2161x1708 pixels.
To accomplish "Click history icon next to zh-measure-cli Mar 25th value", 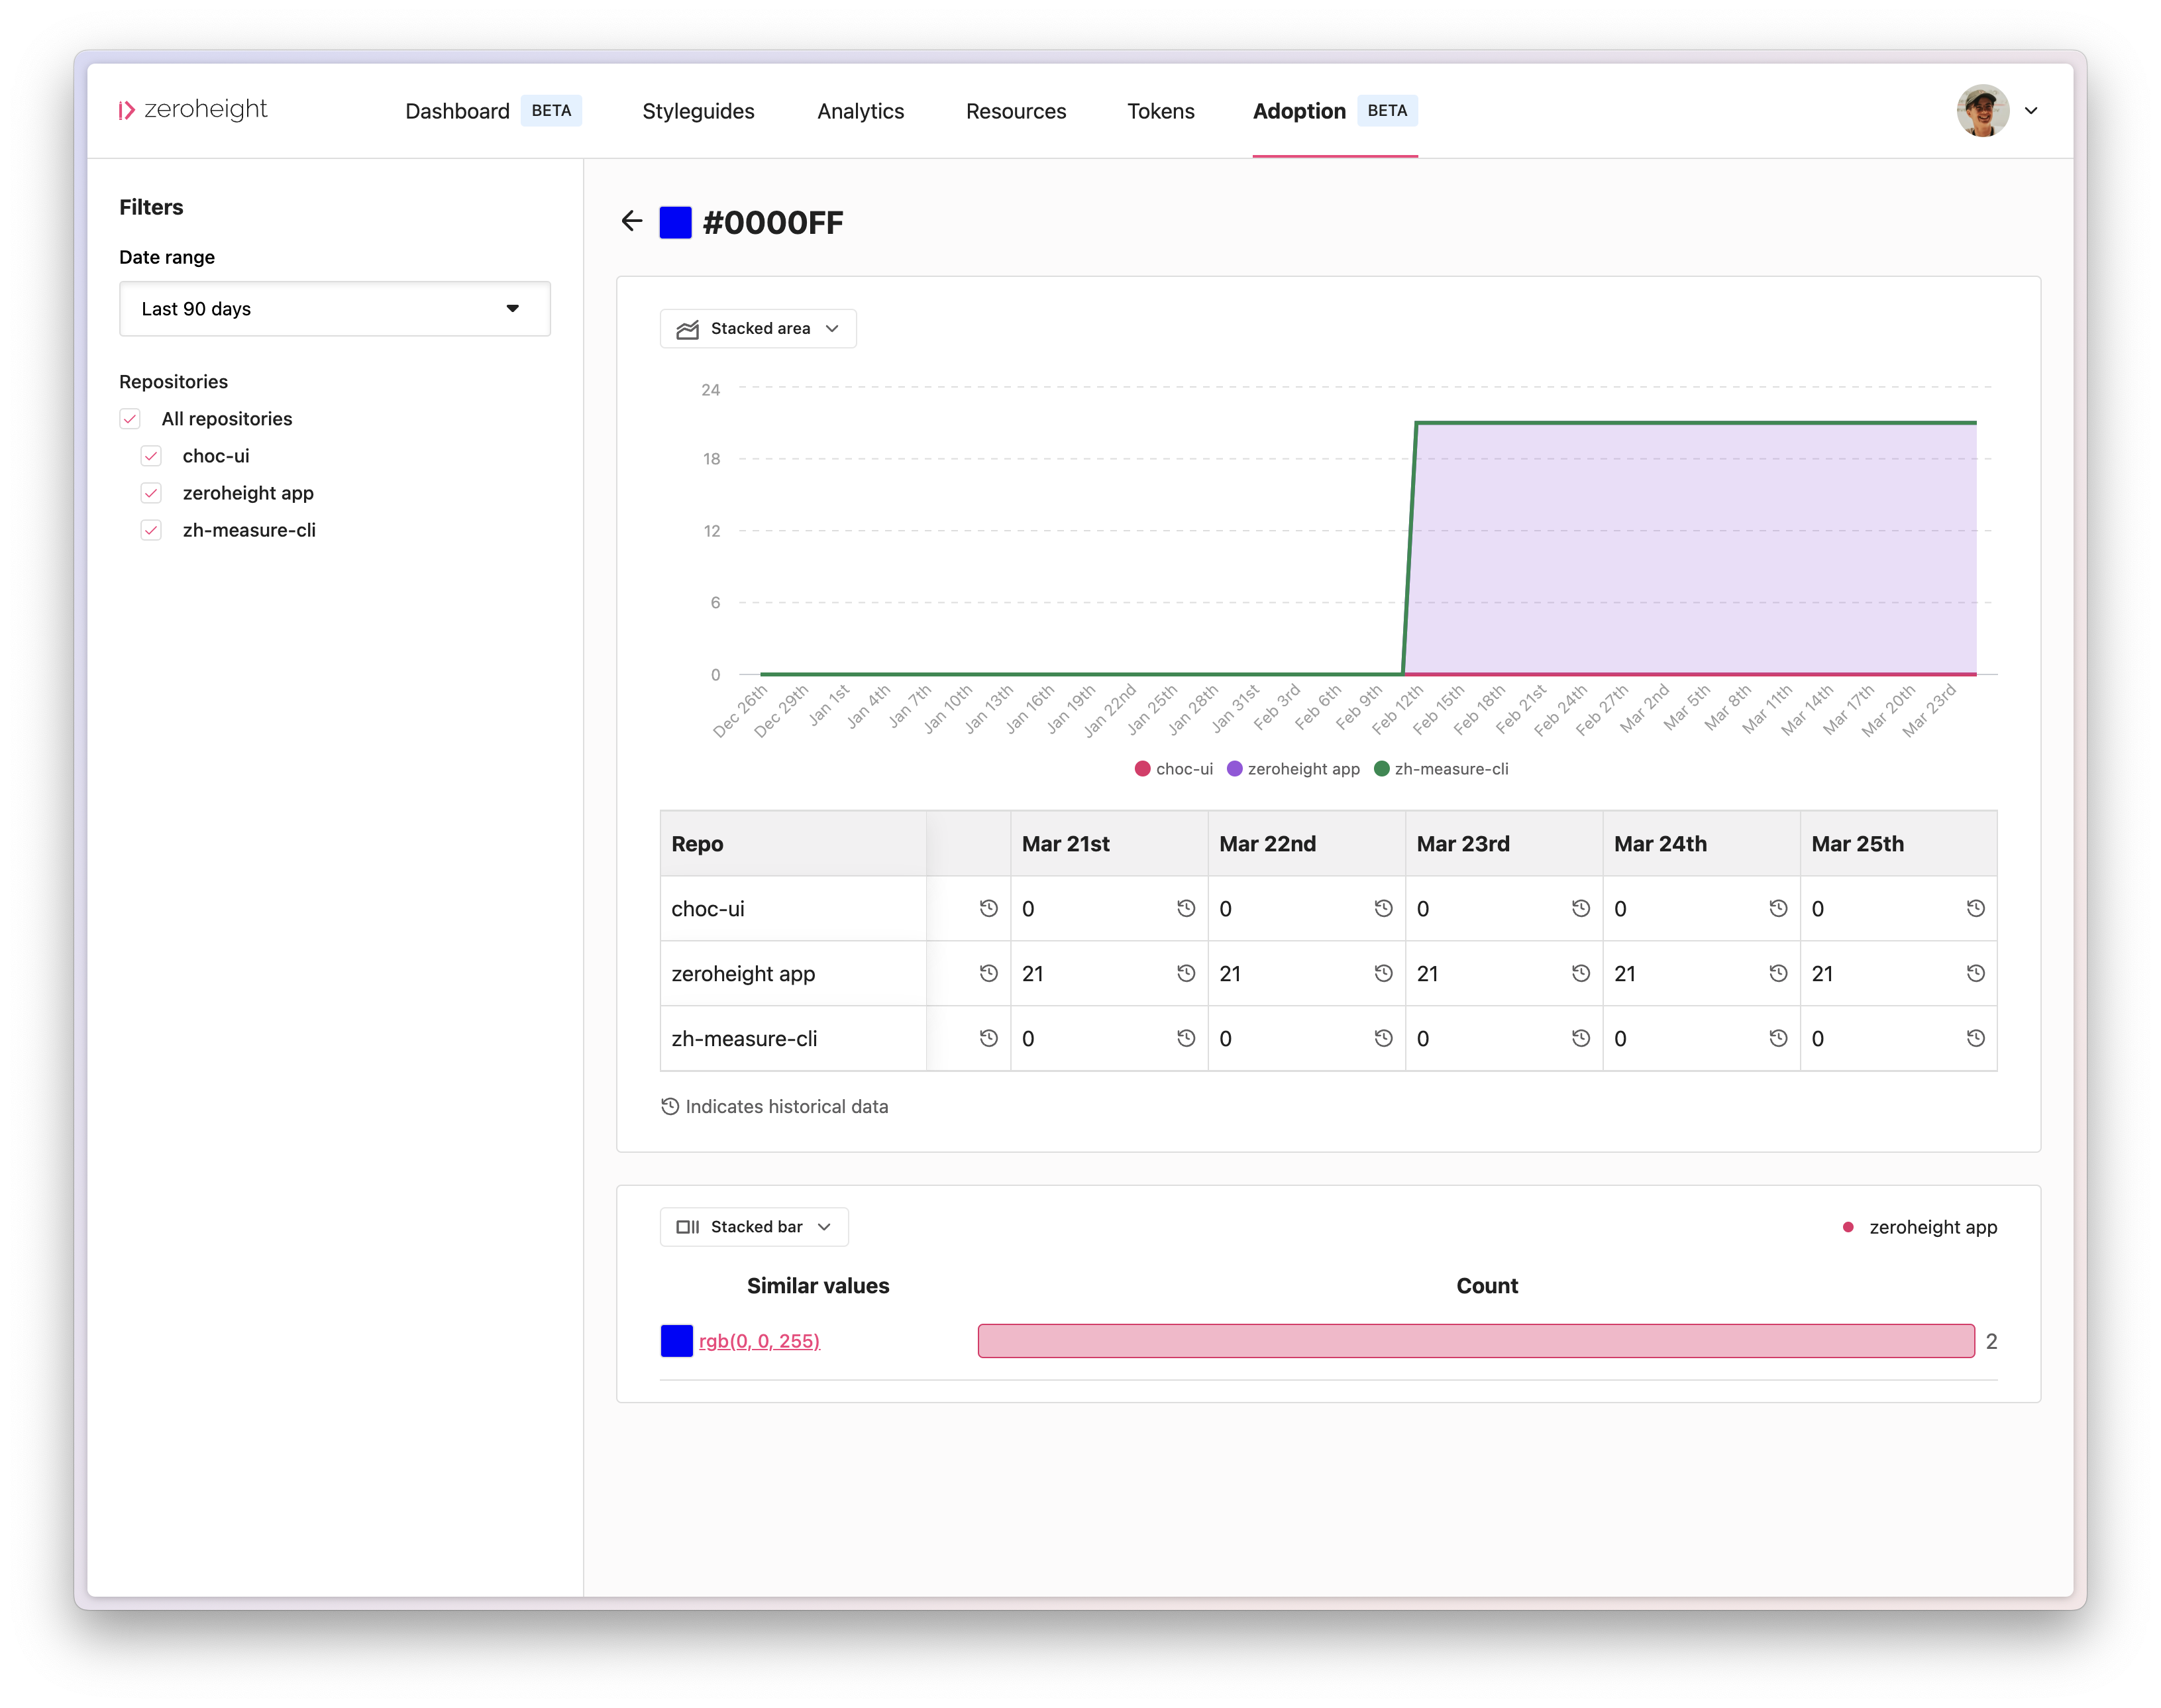I will pyautogui.click(x=1976, y=1038).
